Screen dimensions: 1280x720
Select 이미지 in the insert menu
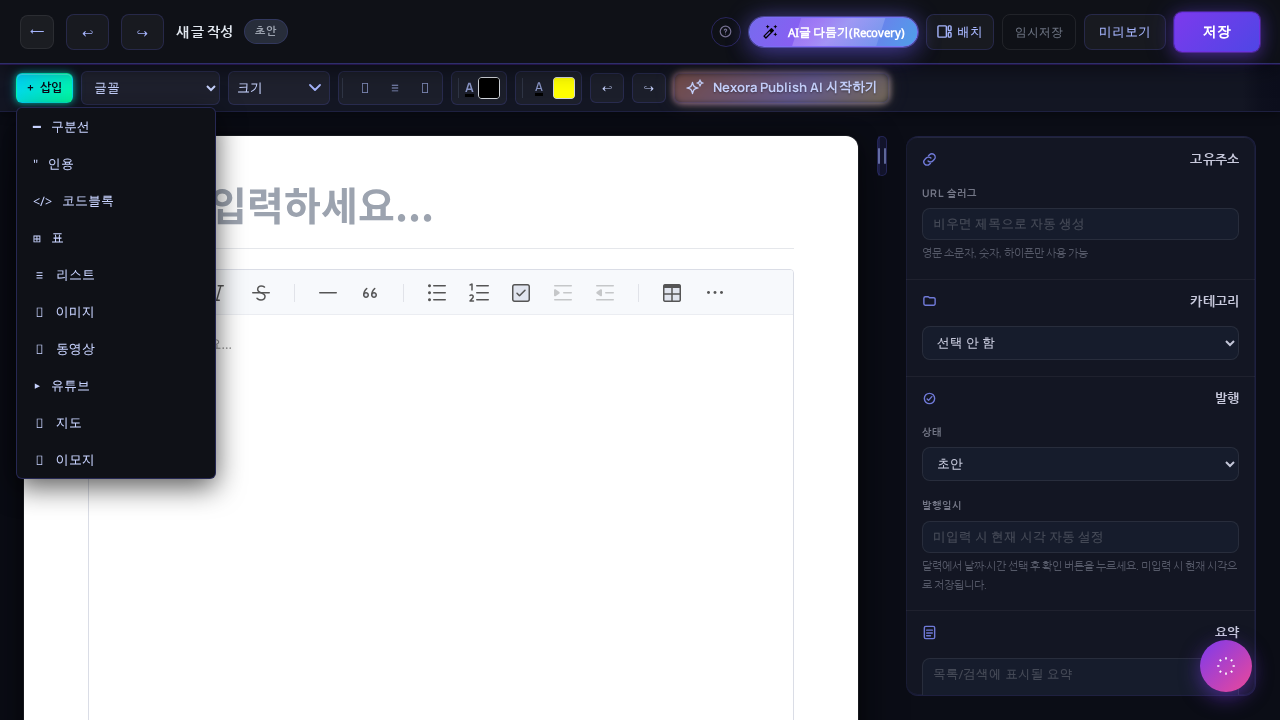(116, 312)
